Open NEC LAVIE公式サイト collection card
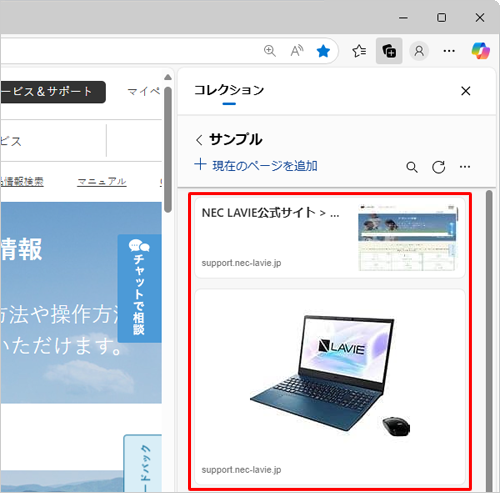Screen dimensions: 500x493 point(330,238)
